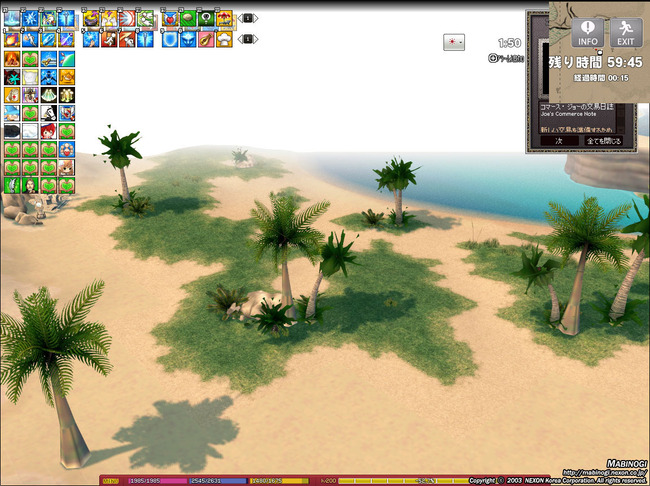Use the blue ice wolf mask skill
650x486 pixels.
188,39
